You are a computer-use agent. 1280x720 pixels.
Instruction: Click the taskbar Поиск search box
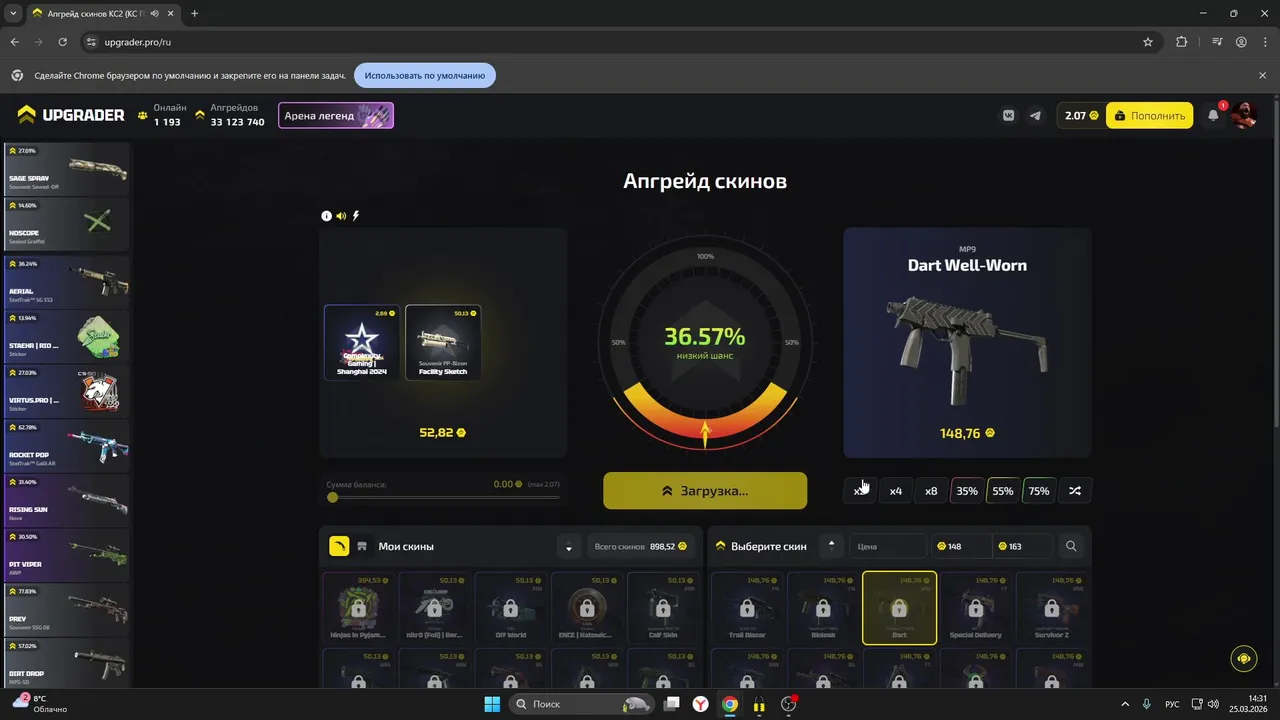pos(583,704)
